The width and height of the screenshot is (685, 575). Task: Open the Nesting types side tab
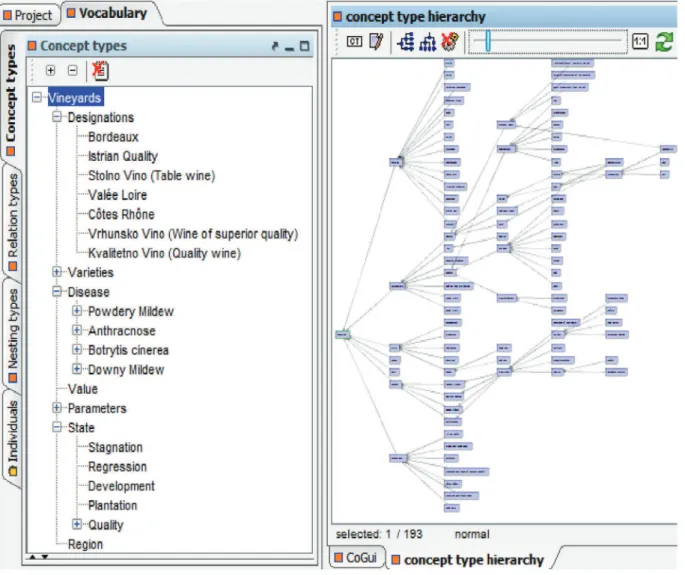tap(13, 335)
